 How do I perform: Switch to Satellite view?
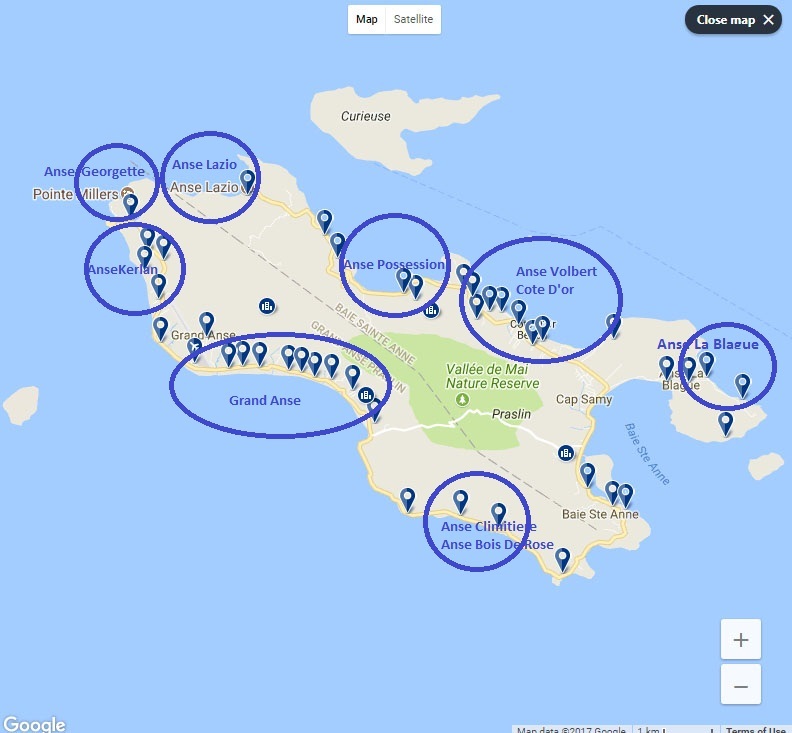coord(414,19)
